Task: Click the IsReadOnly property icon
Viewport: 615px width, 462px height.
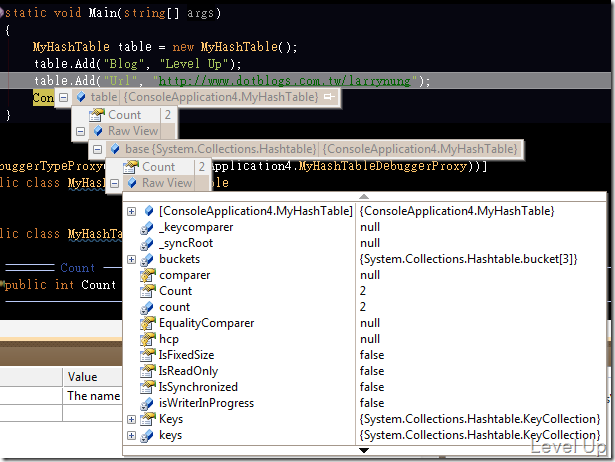Action: (x=147, y=371)
